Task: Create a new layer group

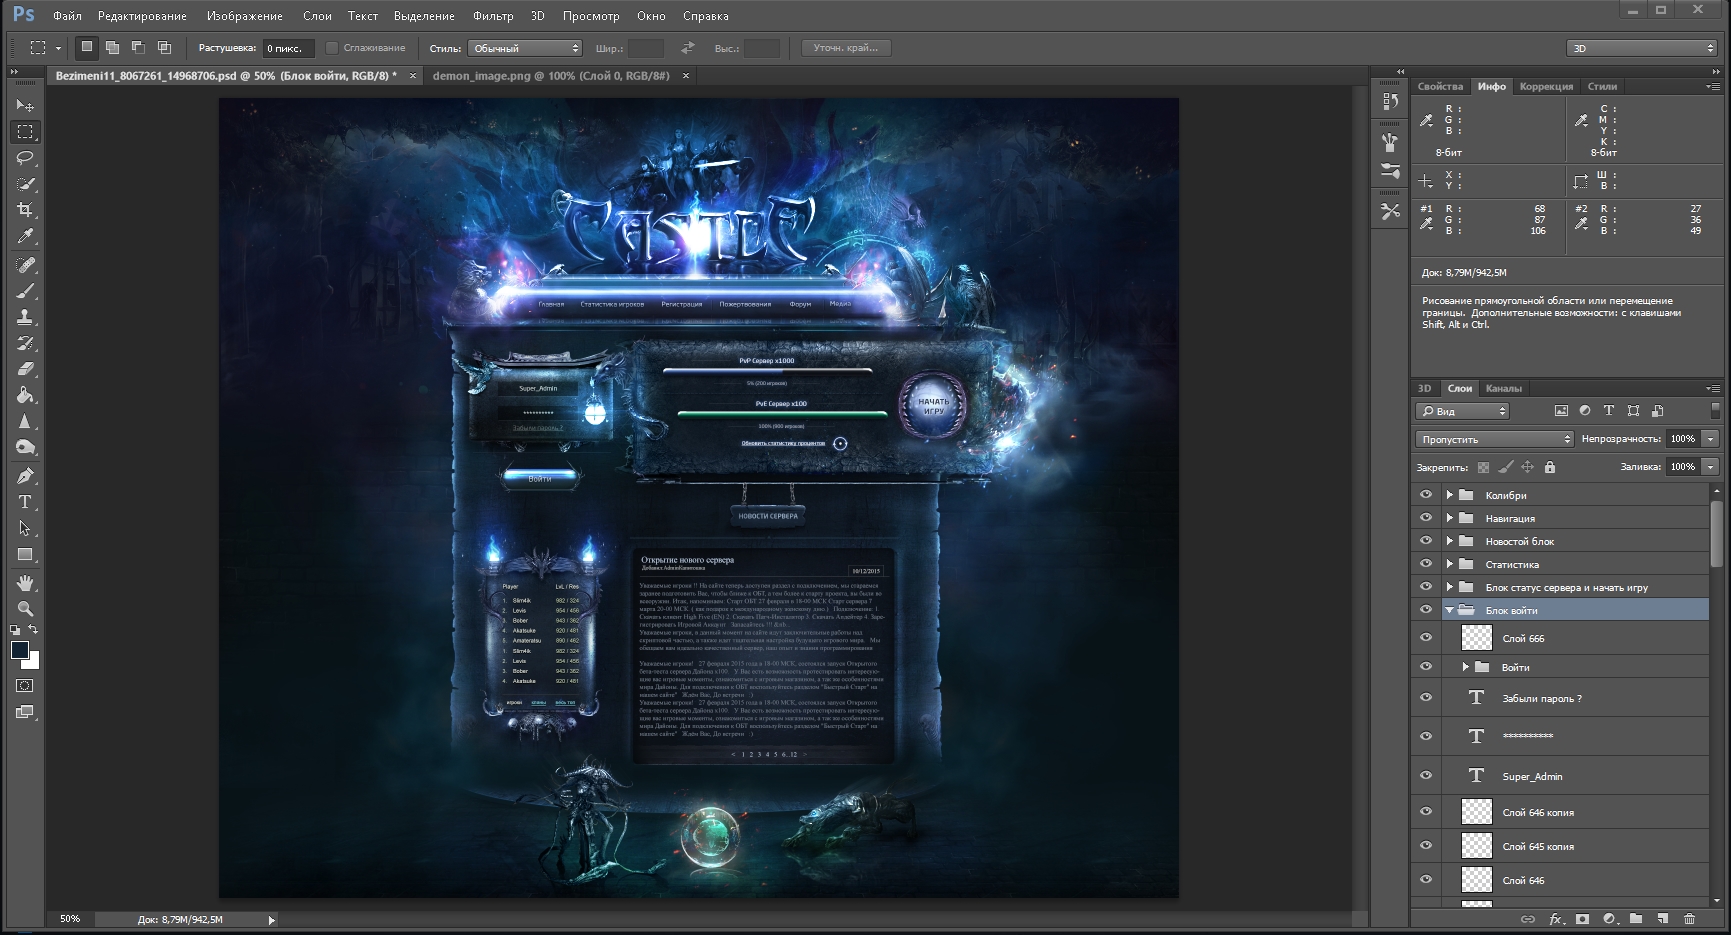Action: pos(1636,919)
